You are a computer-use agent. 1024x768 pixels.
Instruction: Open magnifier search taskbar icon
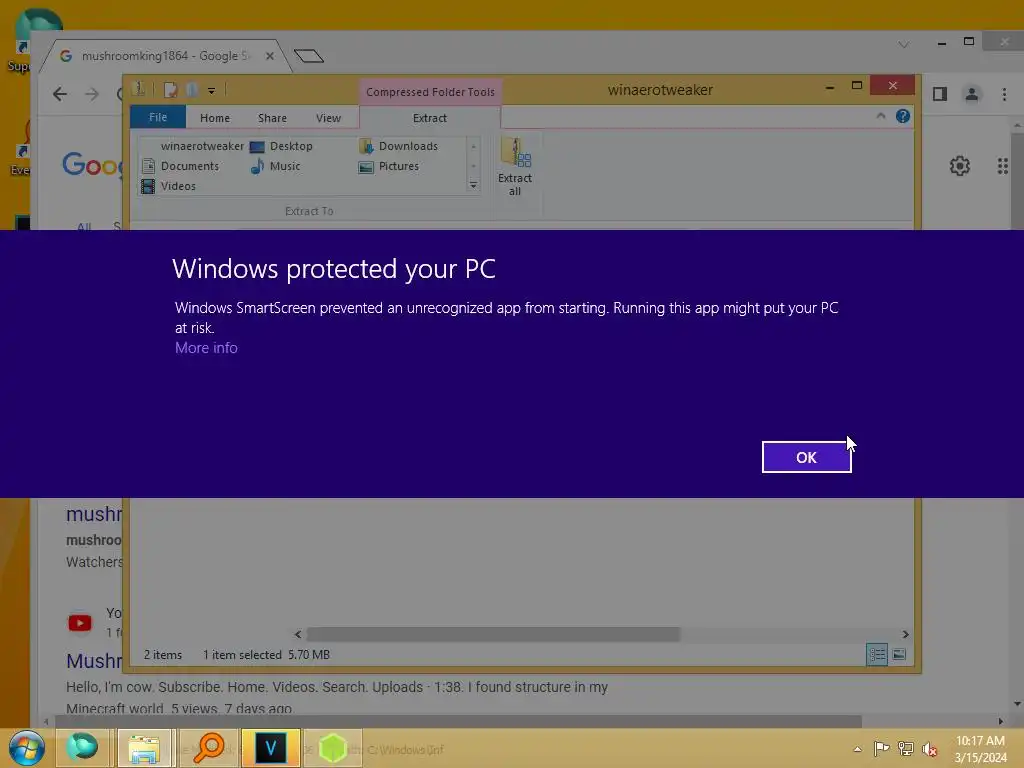pos(208,748)
